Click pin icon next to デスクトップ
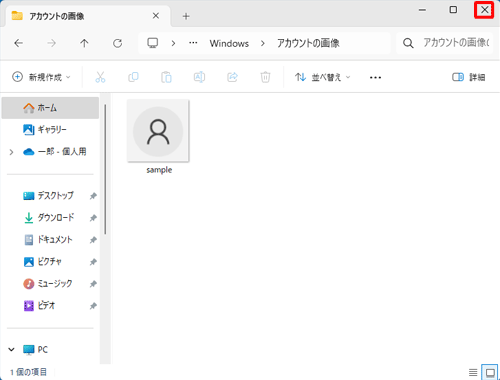 point(93,196)
